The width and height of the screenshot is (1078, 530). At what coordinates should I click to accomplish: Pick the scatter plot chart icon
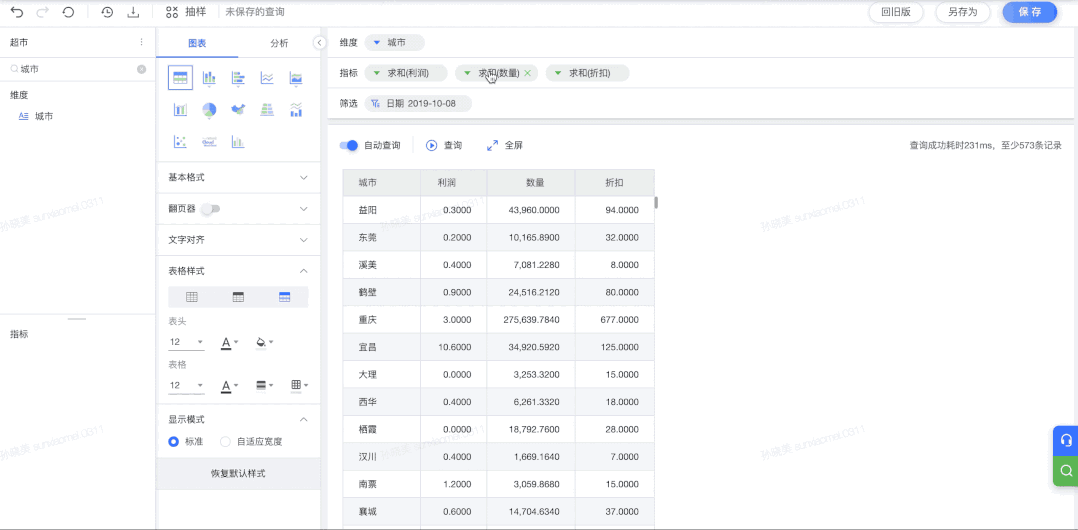click(x=180, y=142)
